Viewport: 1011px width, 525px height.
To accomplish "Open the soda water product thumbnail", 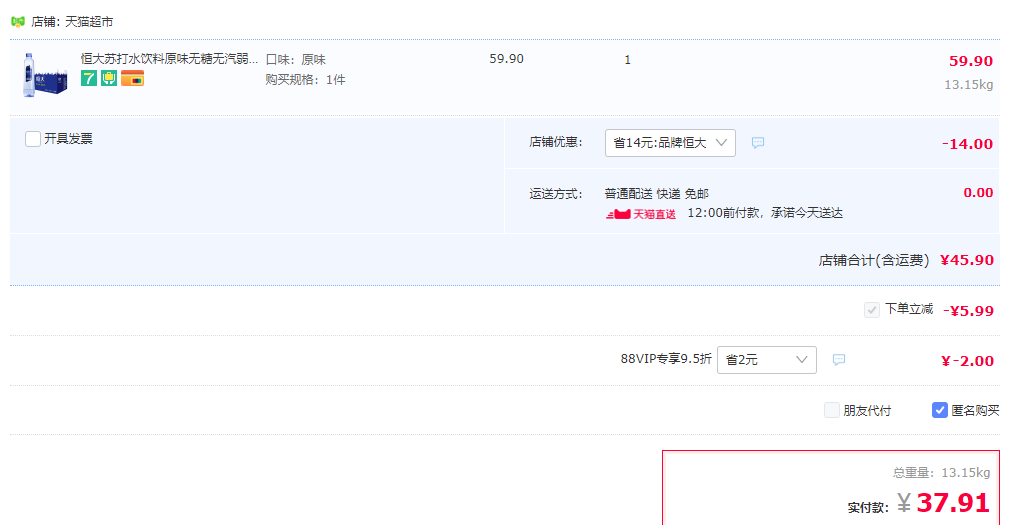I will (x=45, y=75).
